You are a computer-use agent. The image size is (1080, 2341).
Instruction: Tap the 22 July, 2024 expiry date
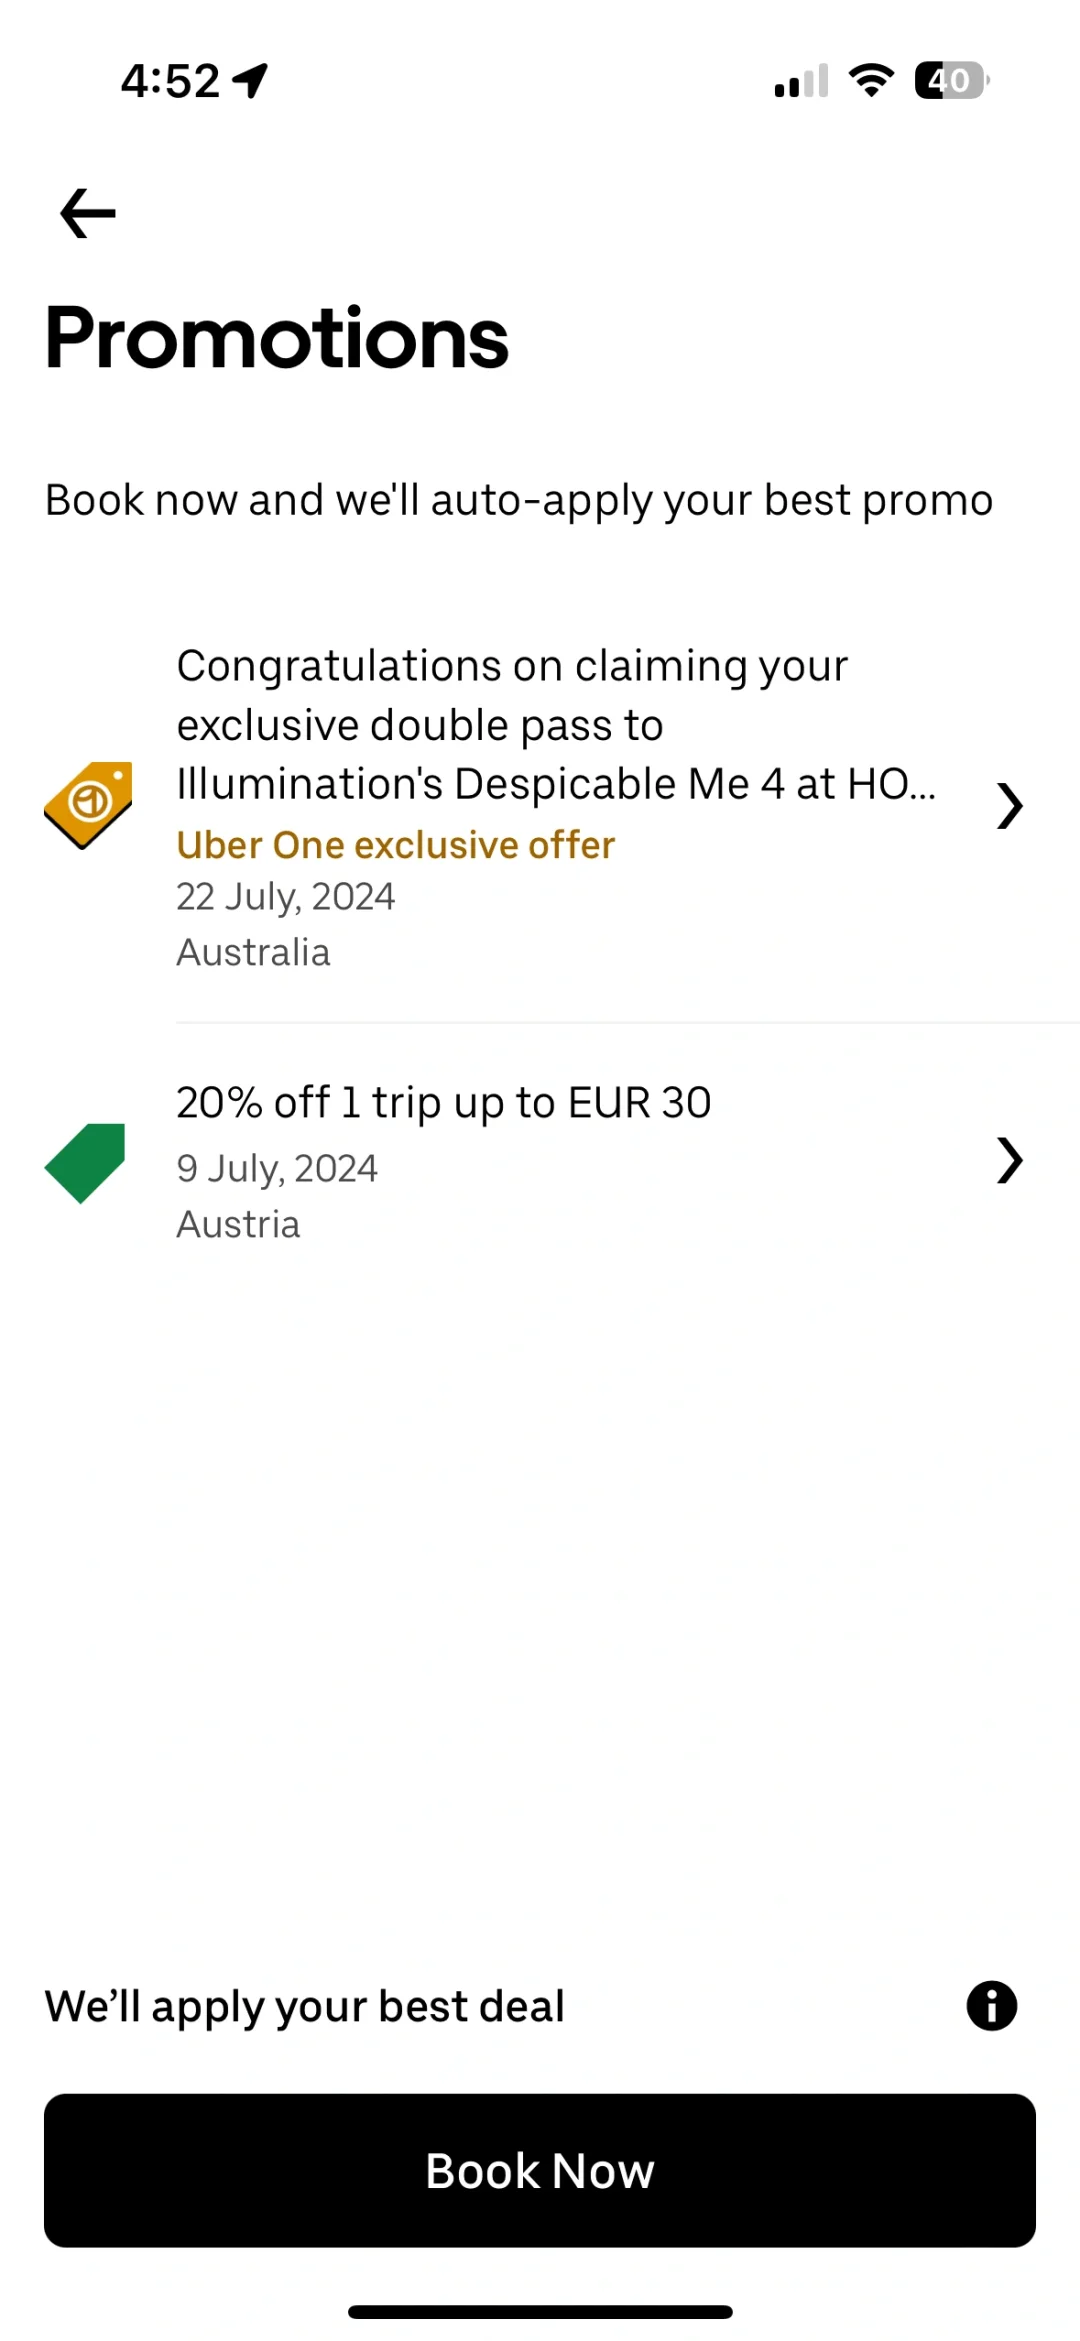pos(285,897)
